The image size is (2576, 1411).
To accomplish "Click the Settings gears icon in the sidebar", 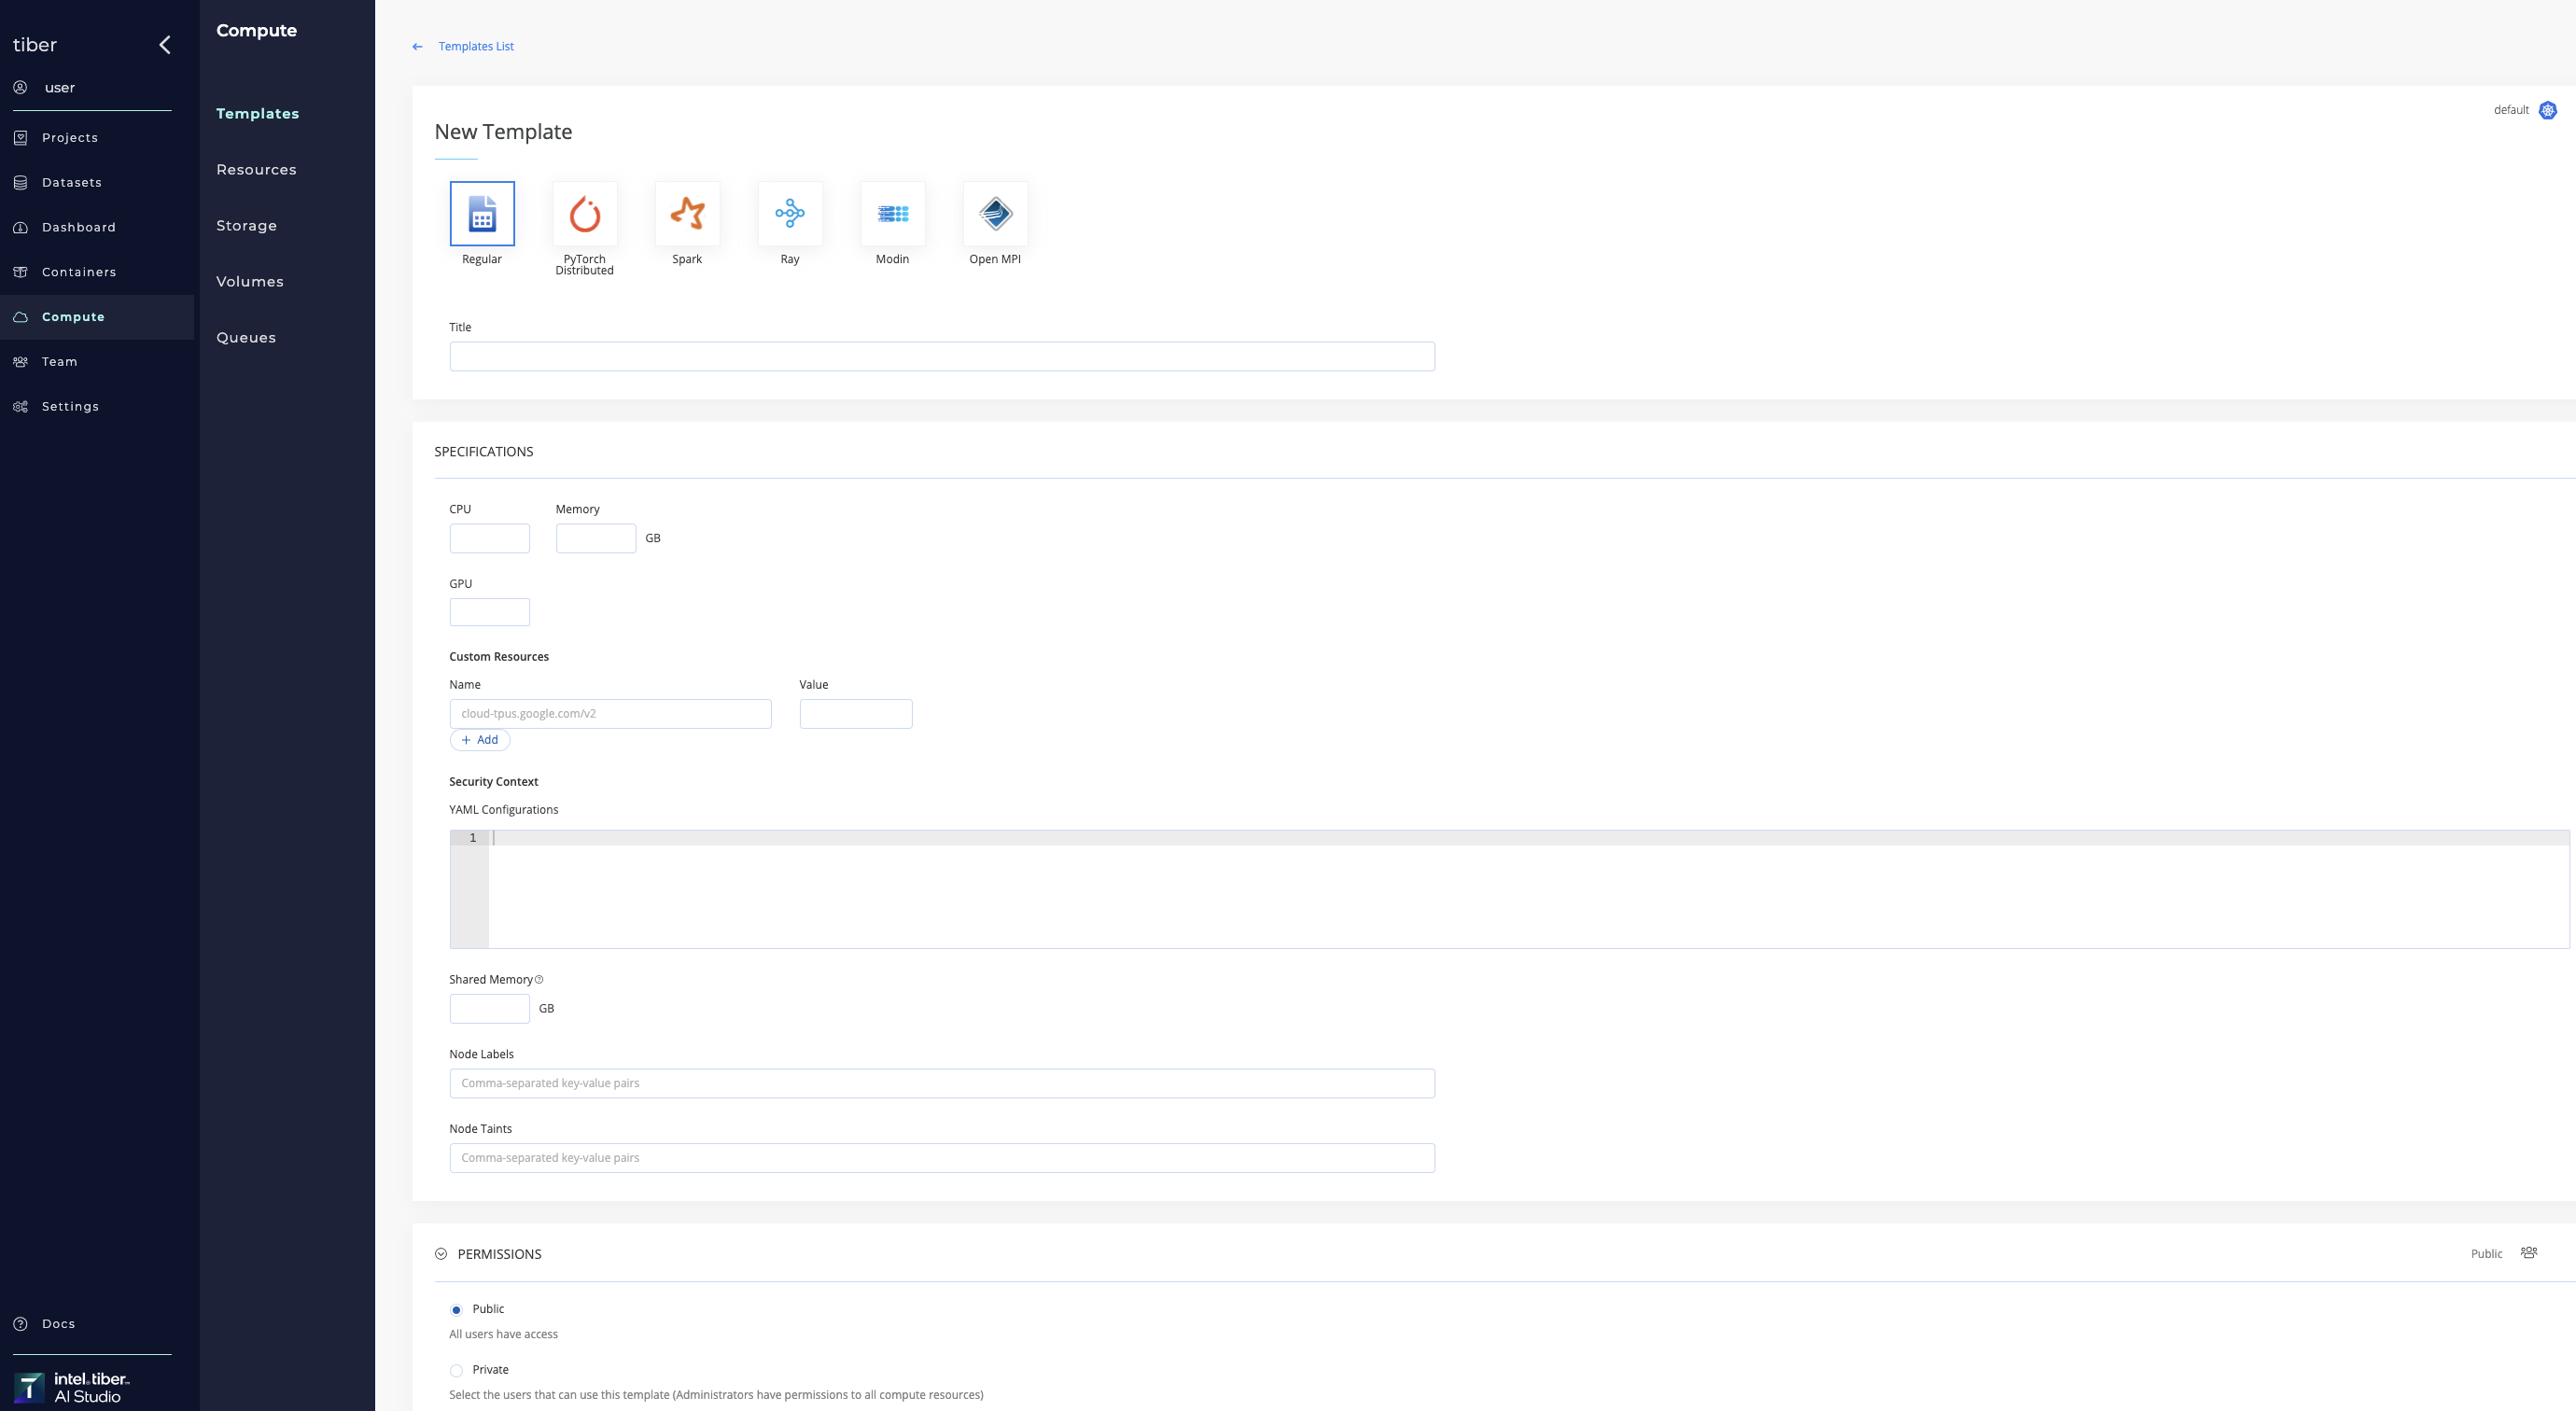I will (20, 407).
